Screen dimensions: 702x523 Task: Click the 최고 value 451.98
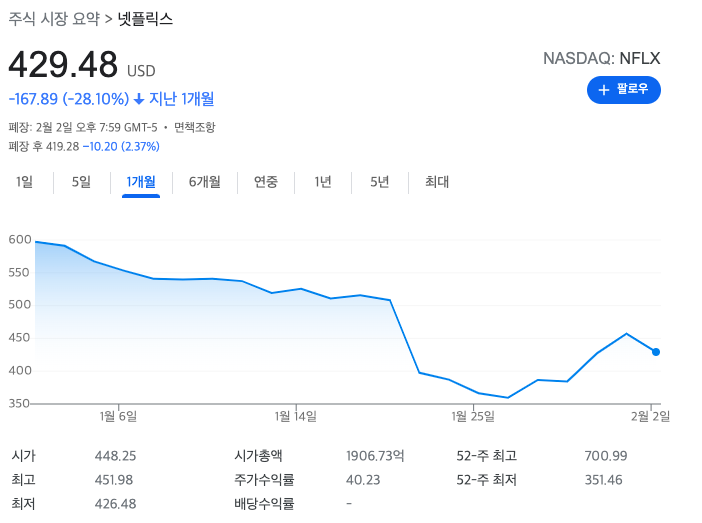[114, 480]
